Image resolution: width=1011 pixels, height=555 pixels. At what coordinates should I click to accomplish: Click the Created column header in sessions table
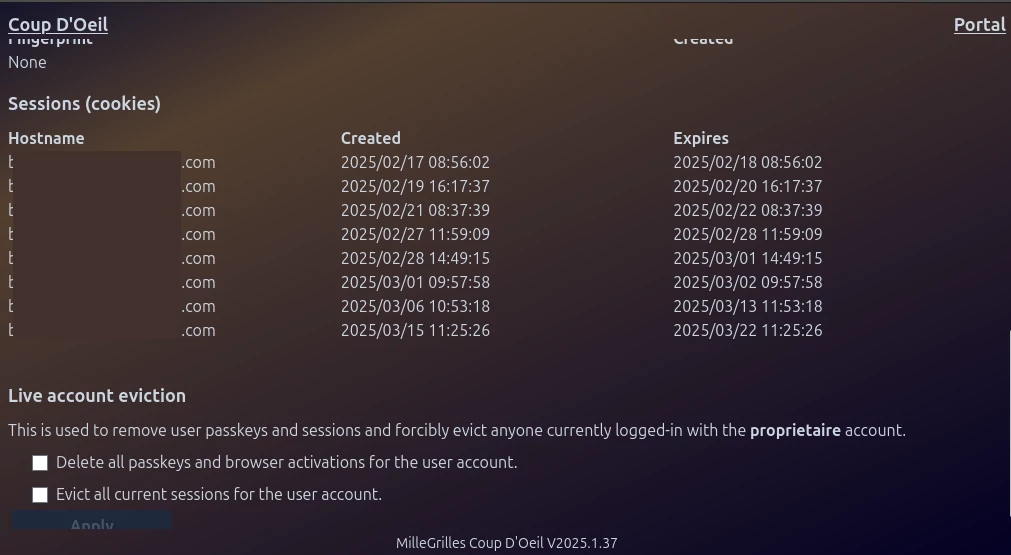tap(370, 138)
